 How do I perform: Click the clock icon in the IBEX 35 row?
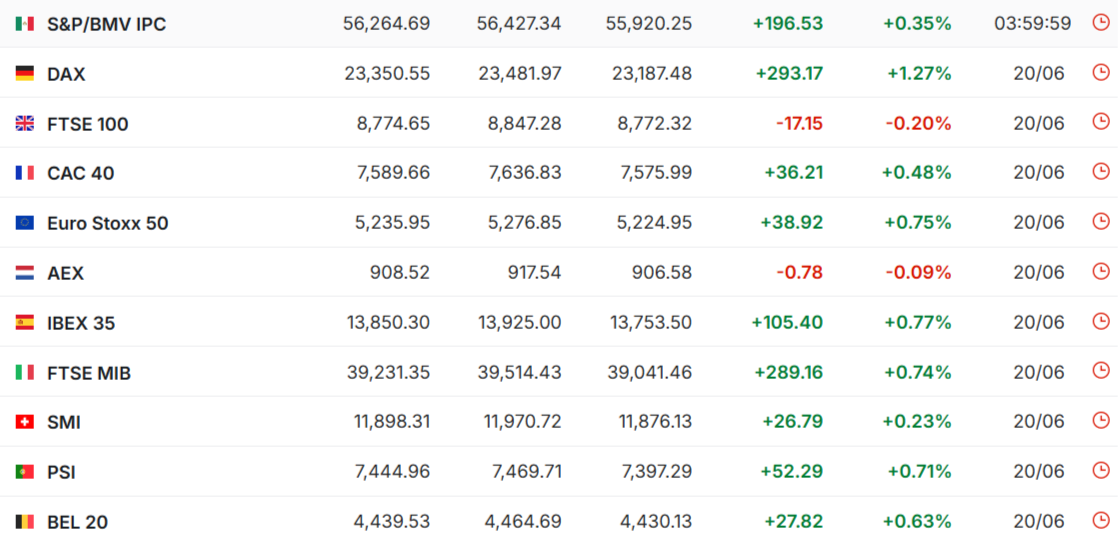coord(1101,321)
